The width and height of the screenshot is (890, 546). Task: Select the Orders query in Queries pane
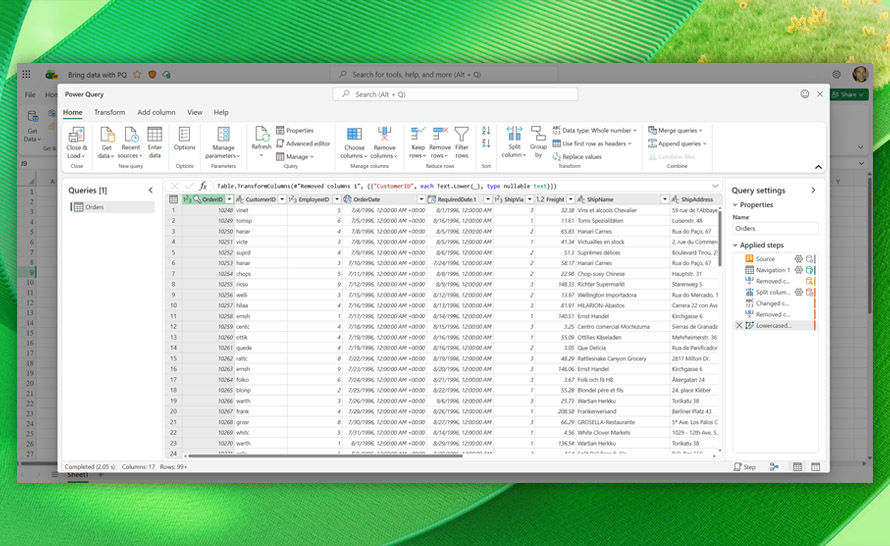pos(94,207)
